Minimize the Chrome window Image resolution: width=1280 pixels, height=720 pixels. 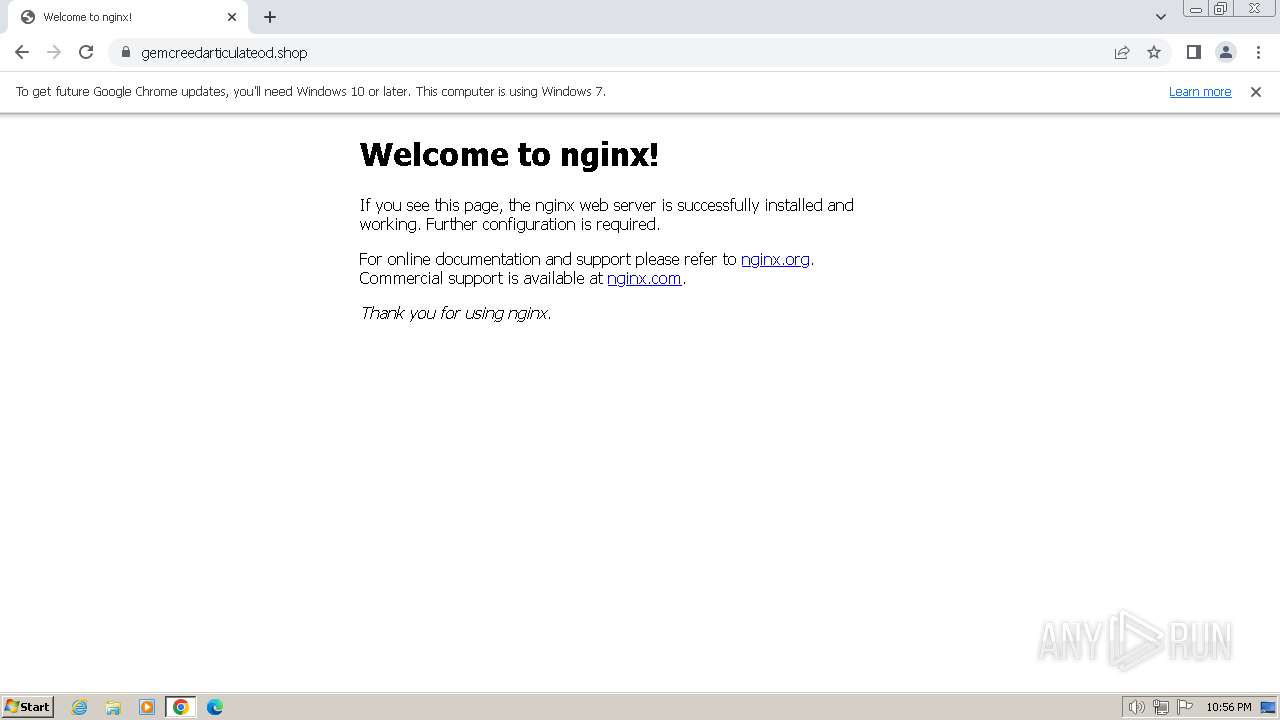(x=1196, y=9)
